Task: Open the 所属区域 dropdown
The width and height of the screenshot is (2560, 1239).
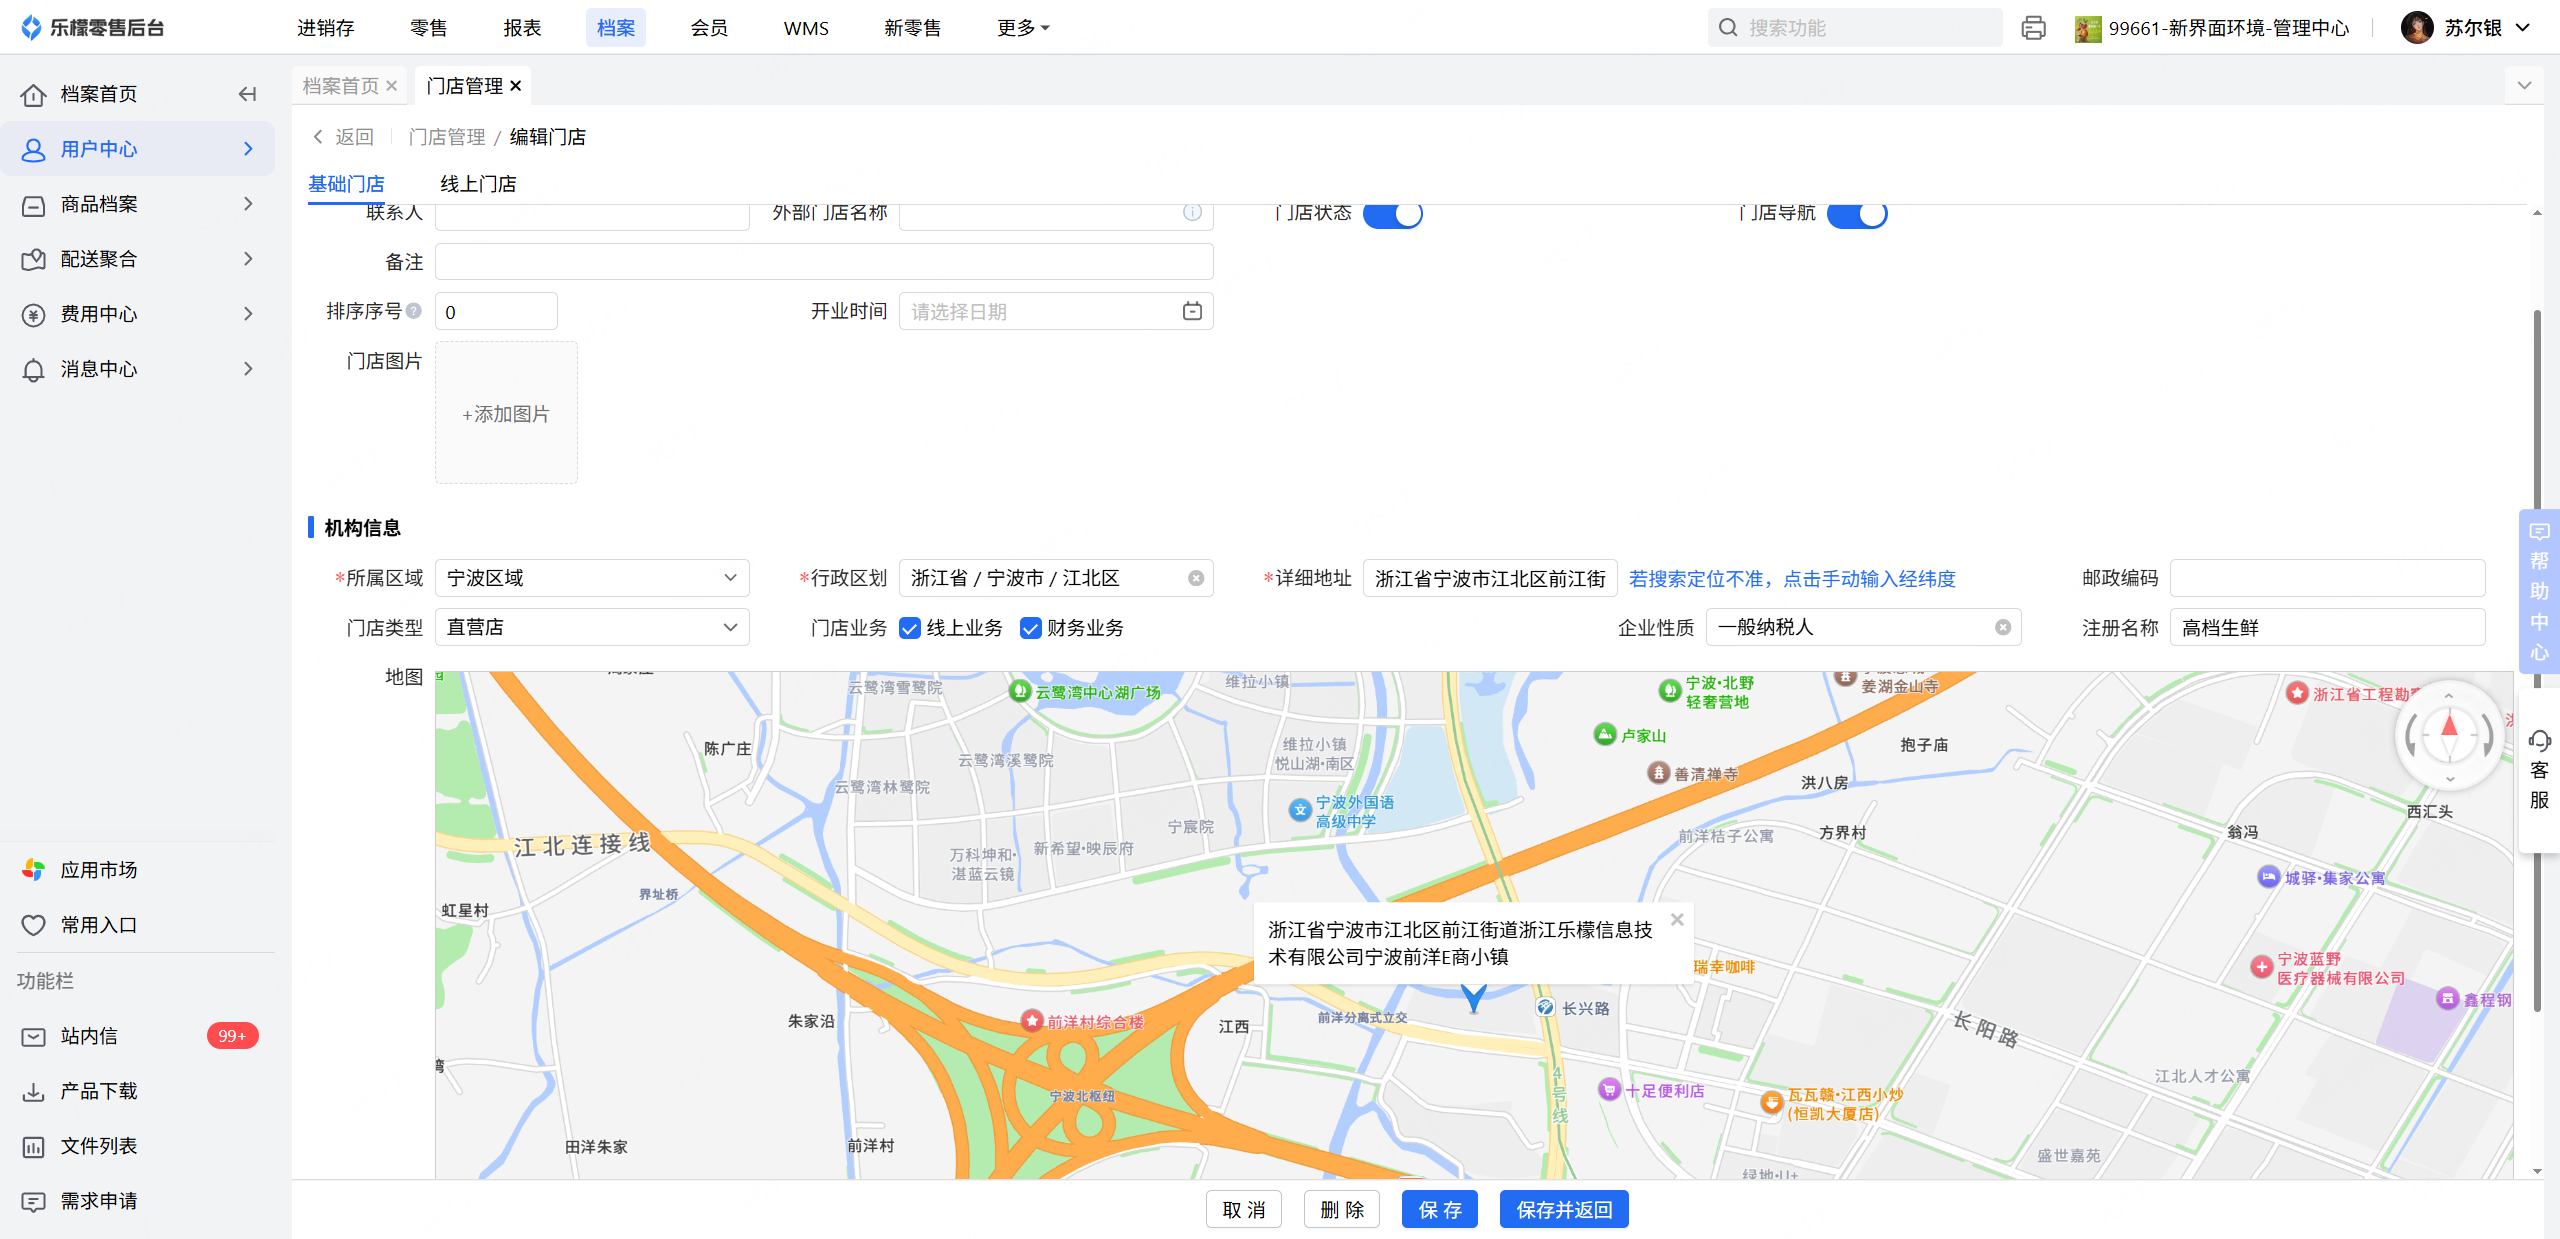Action: [592, 578]
